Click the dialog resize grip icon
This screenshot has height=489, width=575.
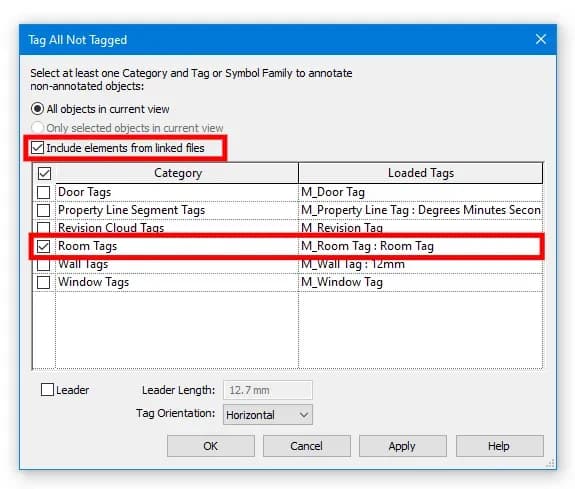[x=550, y=463]
